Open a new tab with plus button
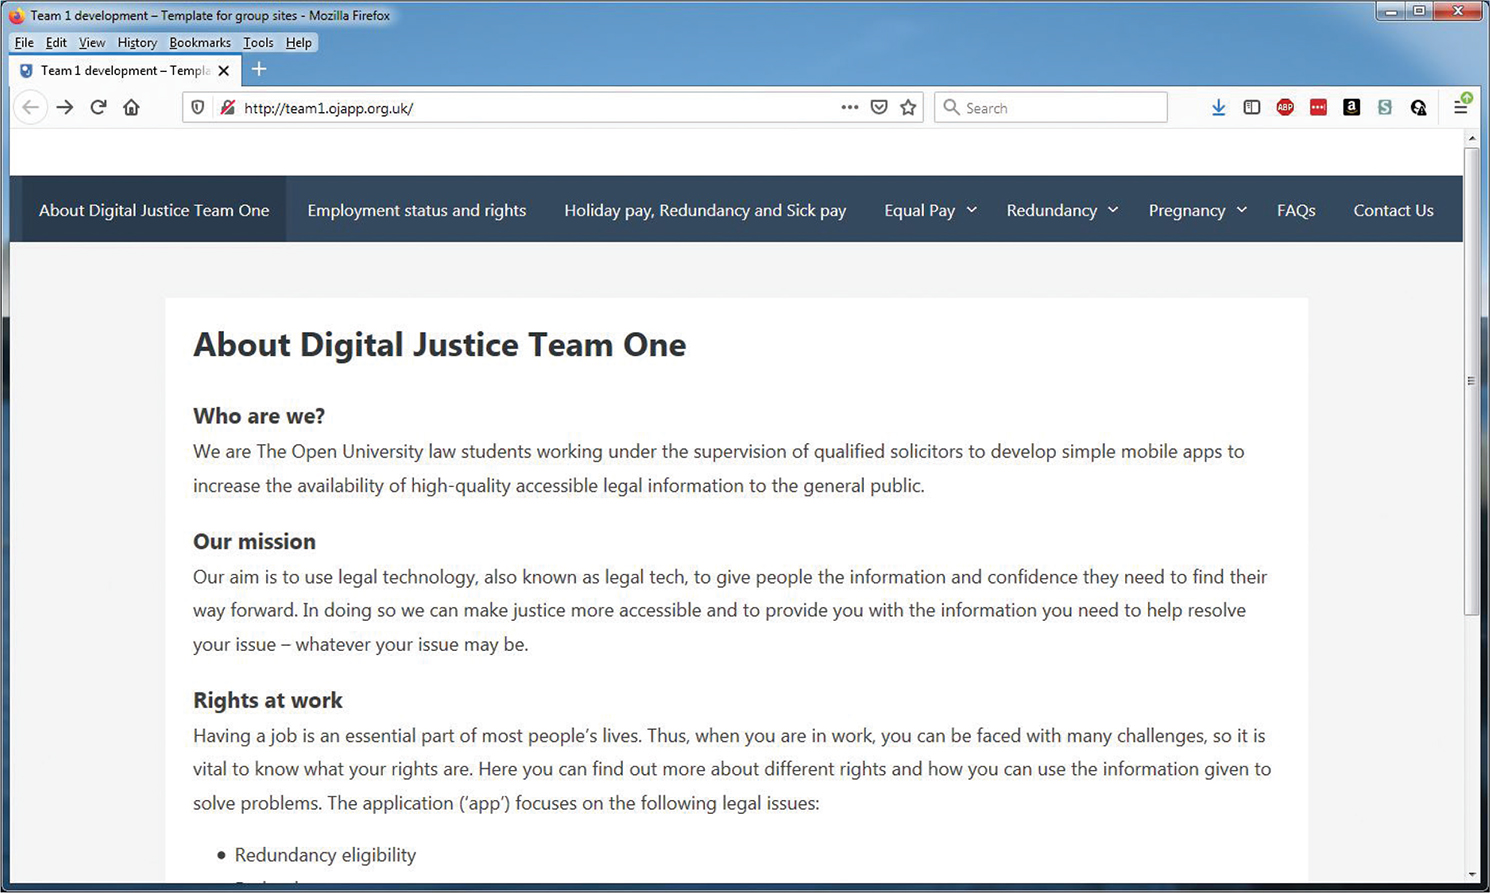 [259, 69]
